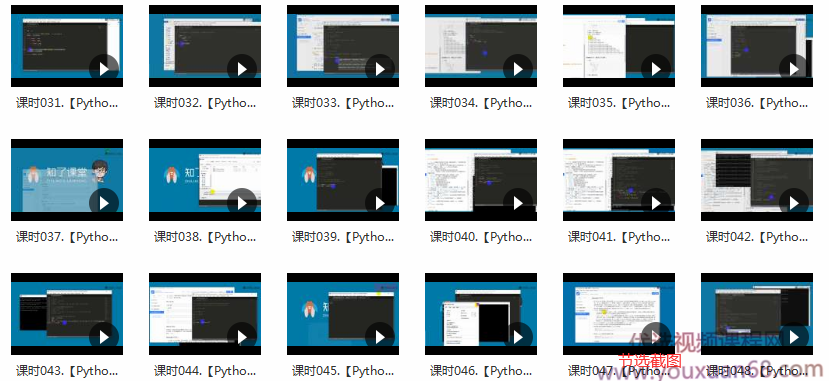
Task: Select the 课时032.【Pytho... file name
Action: [x=205, y=103]
